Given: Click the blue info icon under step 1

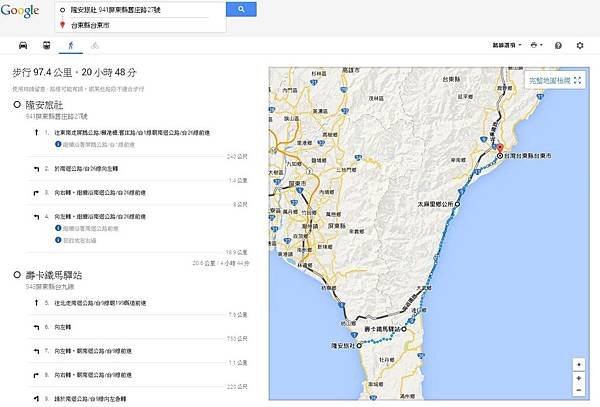Looking at the screenshot, I should pyautogui.click(x=58, y=144).
